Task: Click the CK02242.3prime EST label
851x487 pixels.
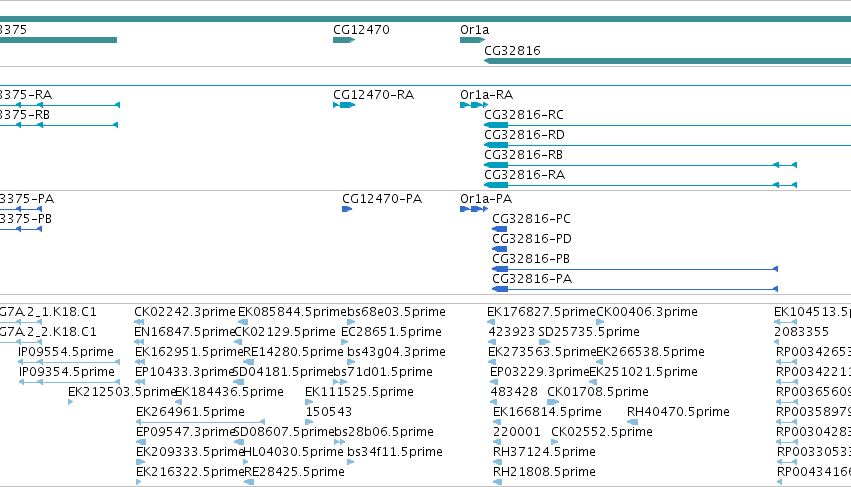Action: (x=185, y=312)
